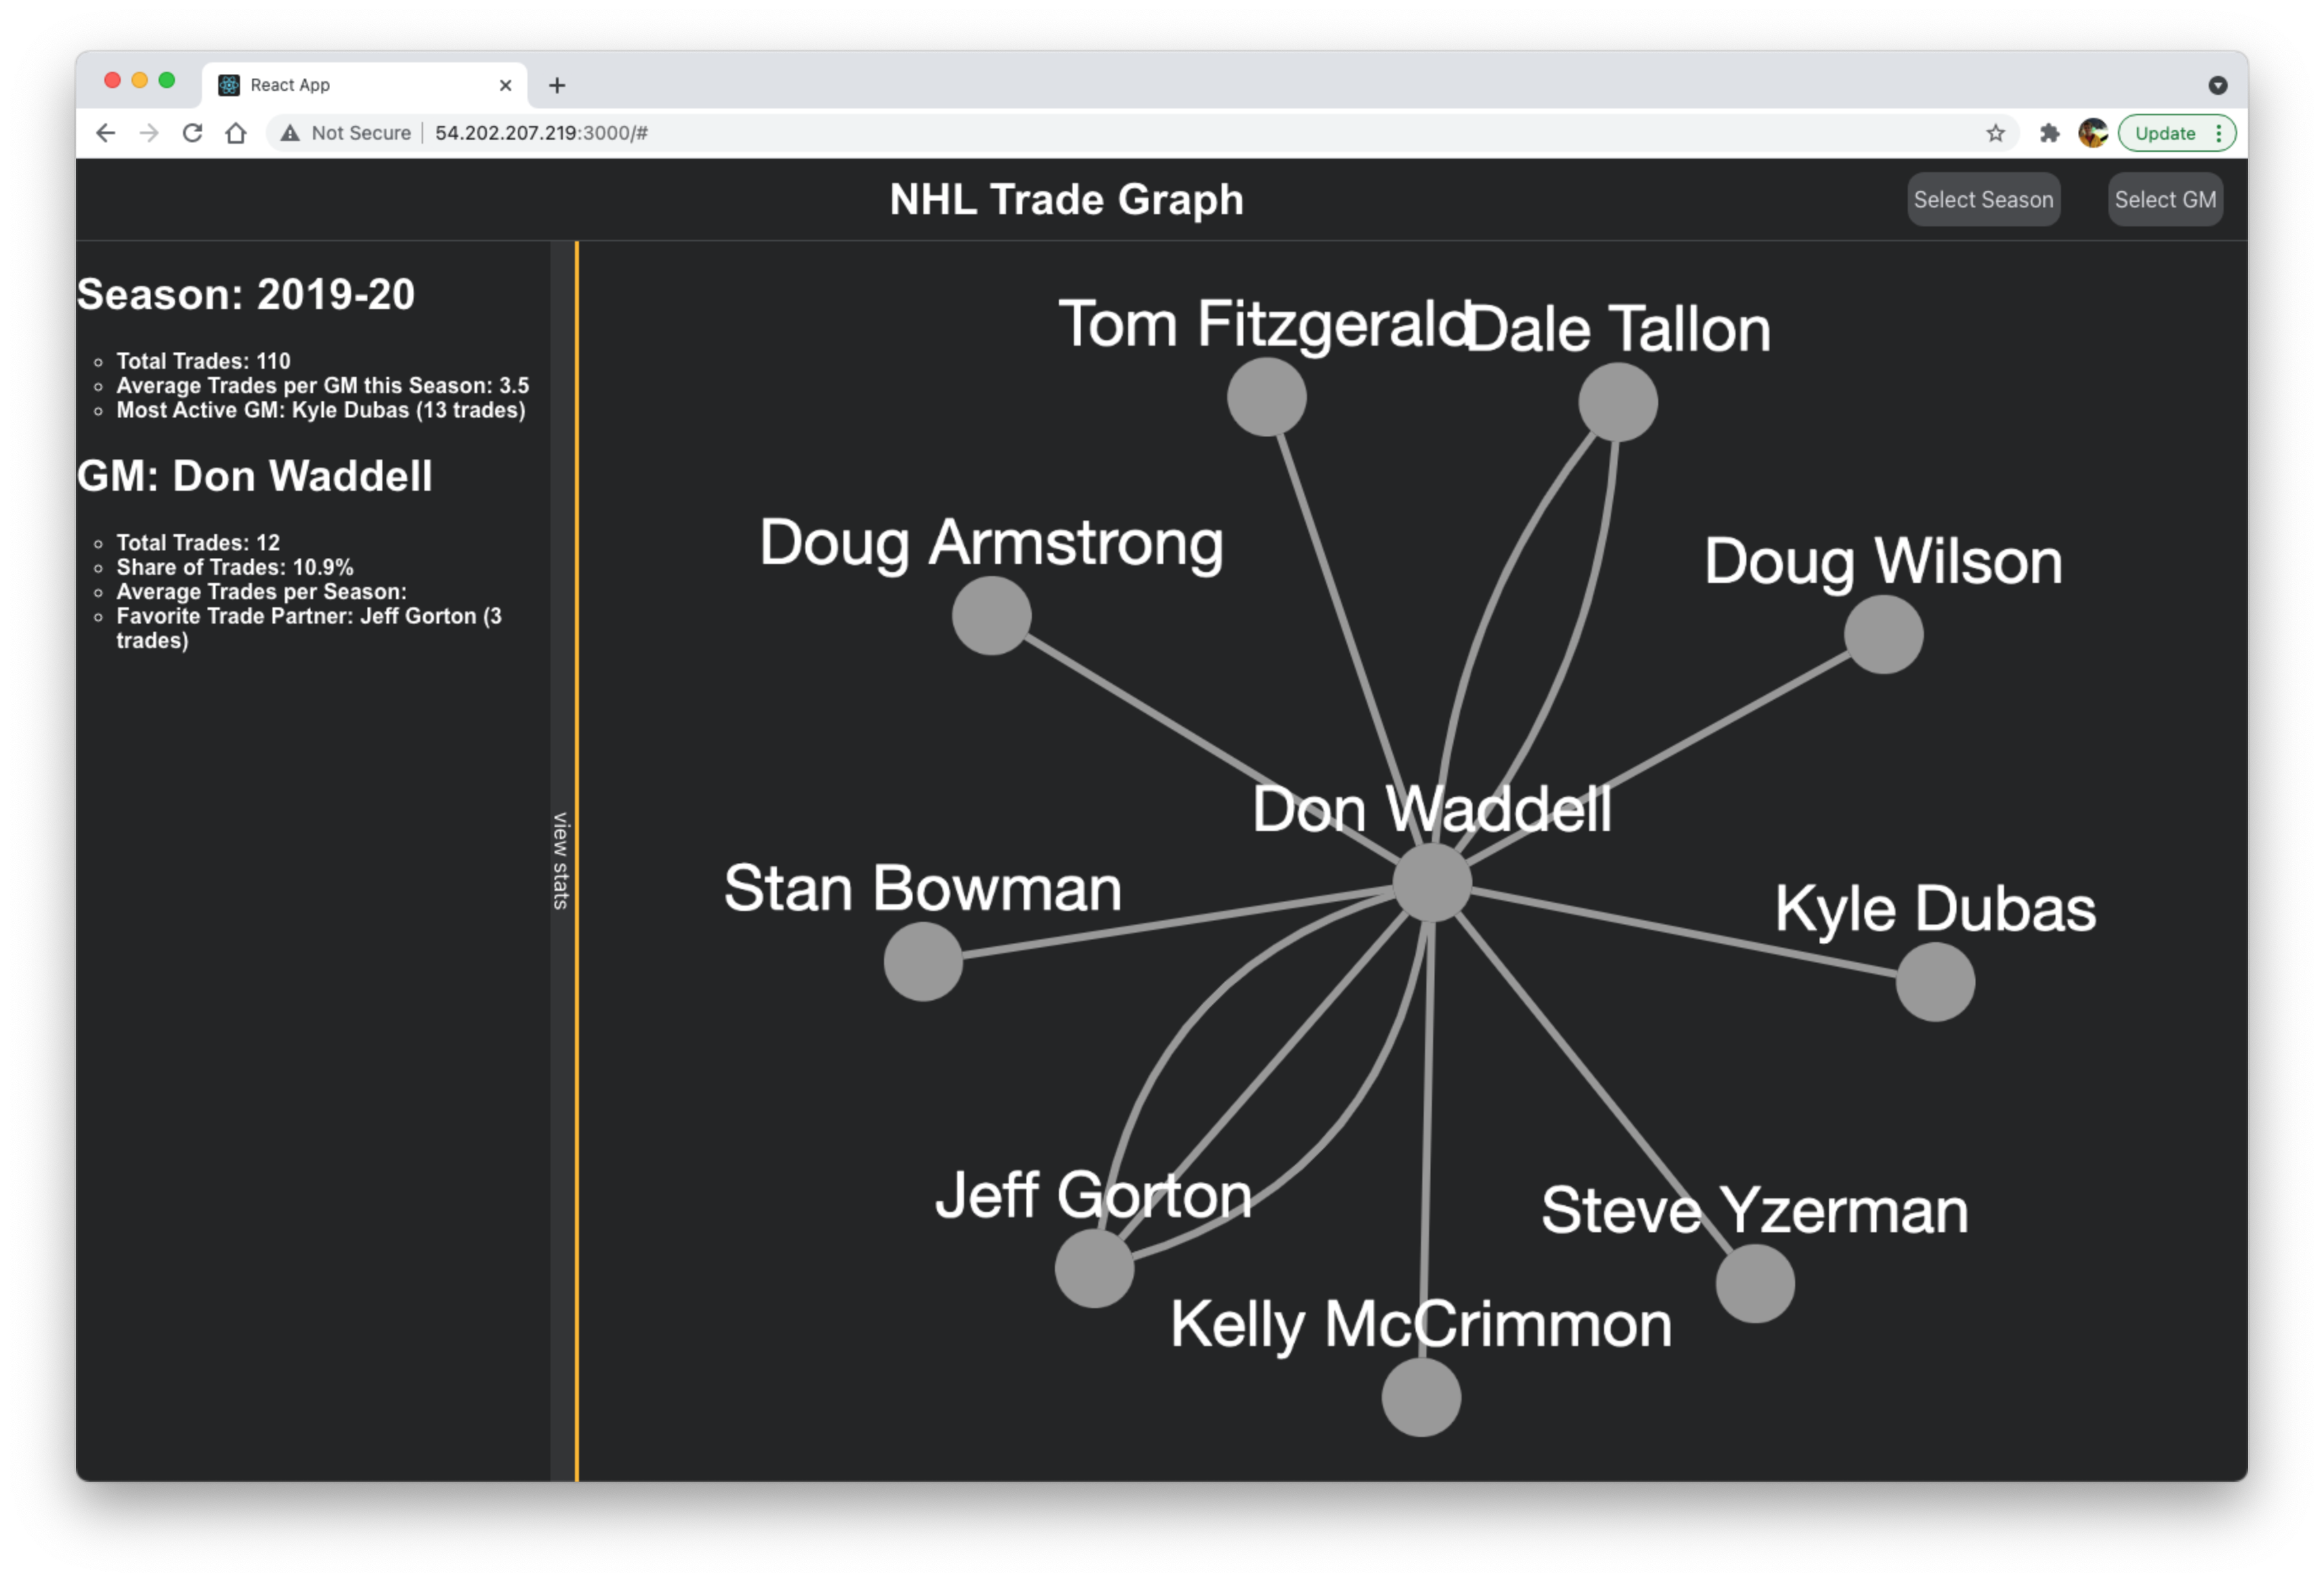The height and width of the screenshot is (1582, 2324).
Task: Click the Steve Yzerman graph node
Action: [1755, 1283]
